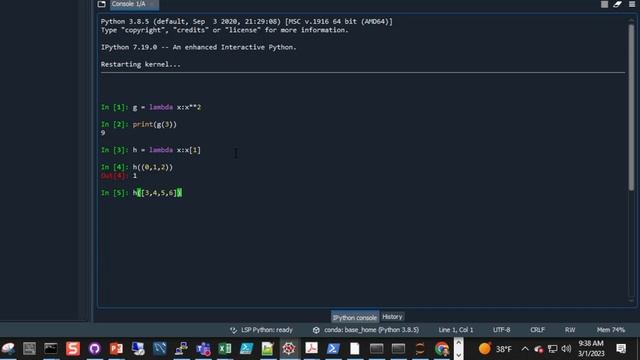Image resolution: width=640 pixels, height=360 pixels.
Task: Open the Command Prompt taskbar icon
Action: click(x=51, y=349)
